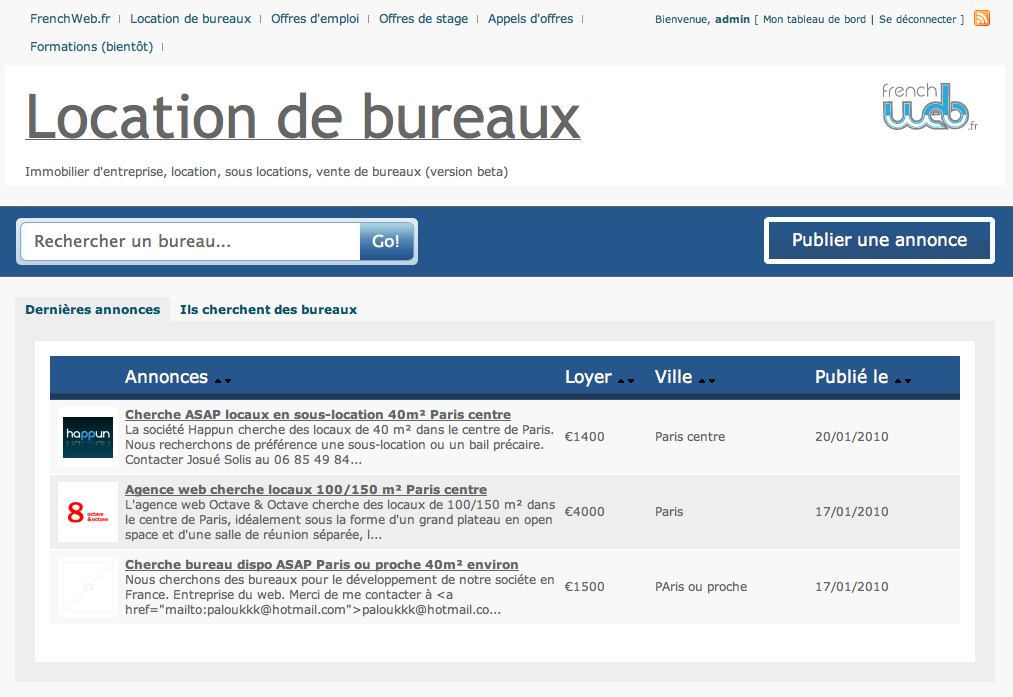The height and width of the screenshot is (697, 1013).
Task: Click the 20/01/2010 date cell
Action: click(851, 437)
